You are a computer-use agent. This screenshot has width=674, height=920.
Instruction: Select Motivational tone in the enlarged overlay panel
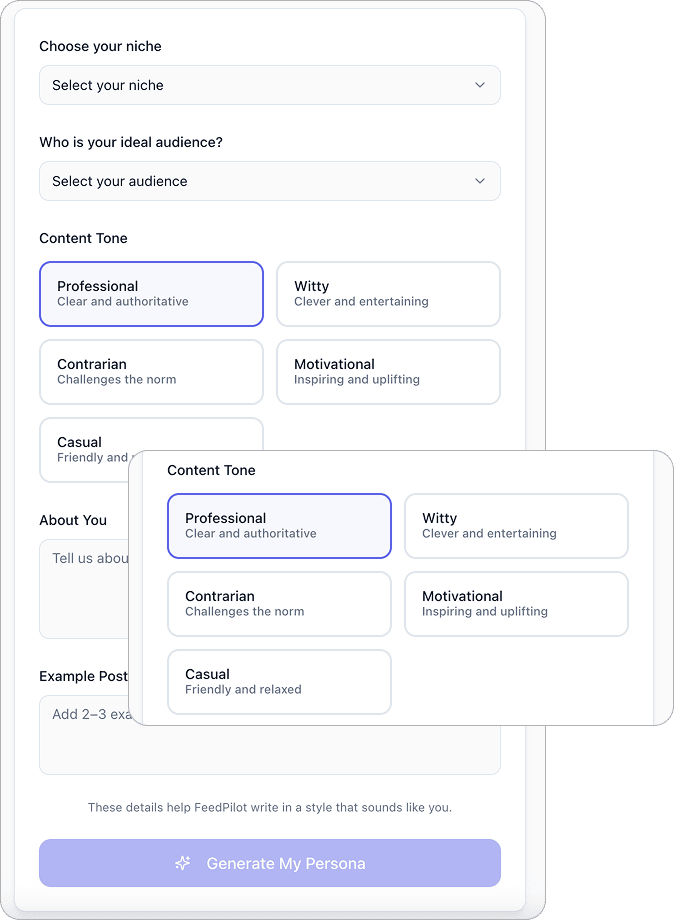click(516, 604)
